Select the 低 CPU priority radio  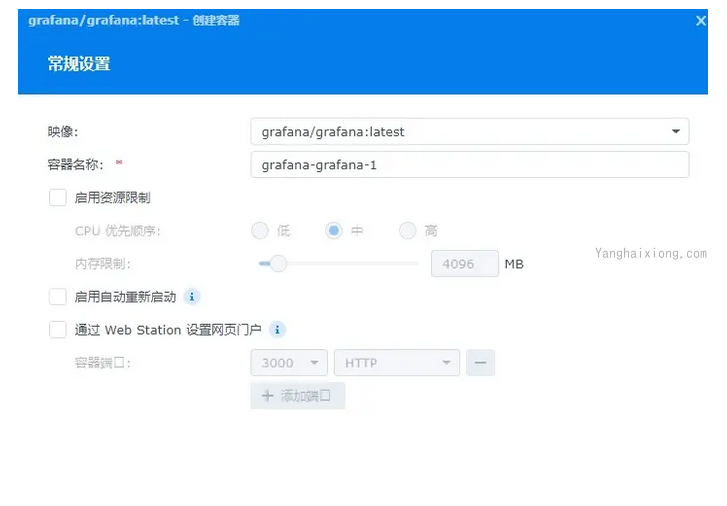coord(260,231)
